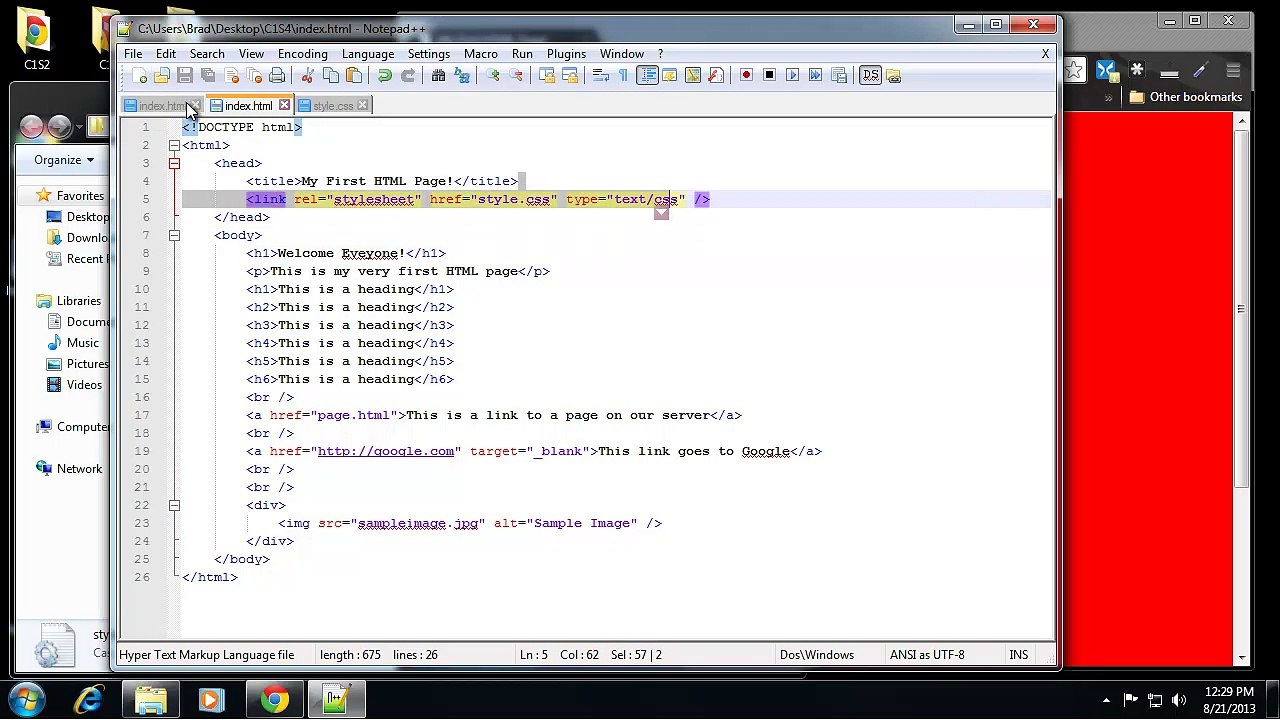Switch to the style.css tab
This screenshot has height=720, width=1280.
(x=332, y=106)
